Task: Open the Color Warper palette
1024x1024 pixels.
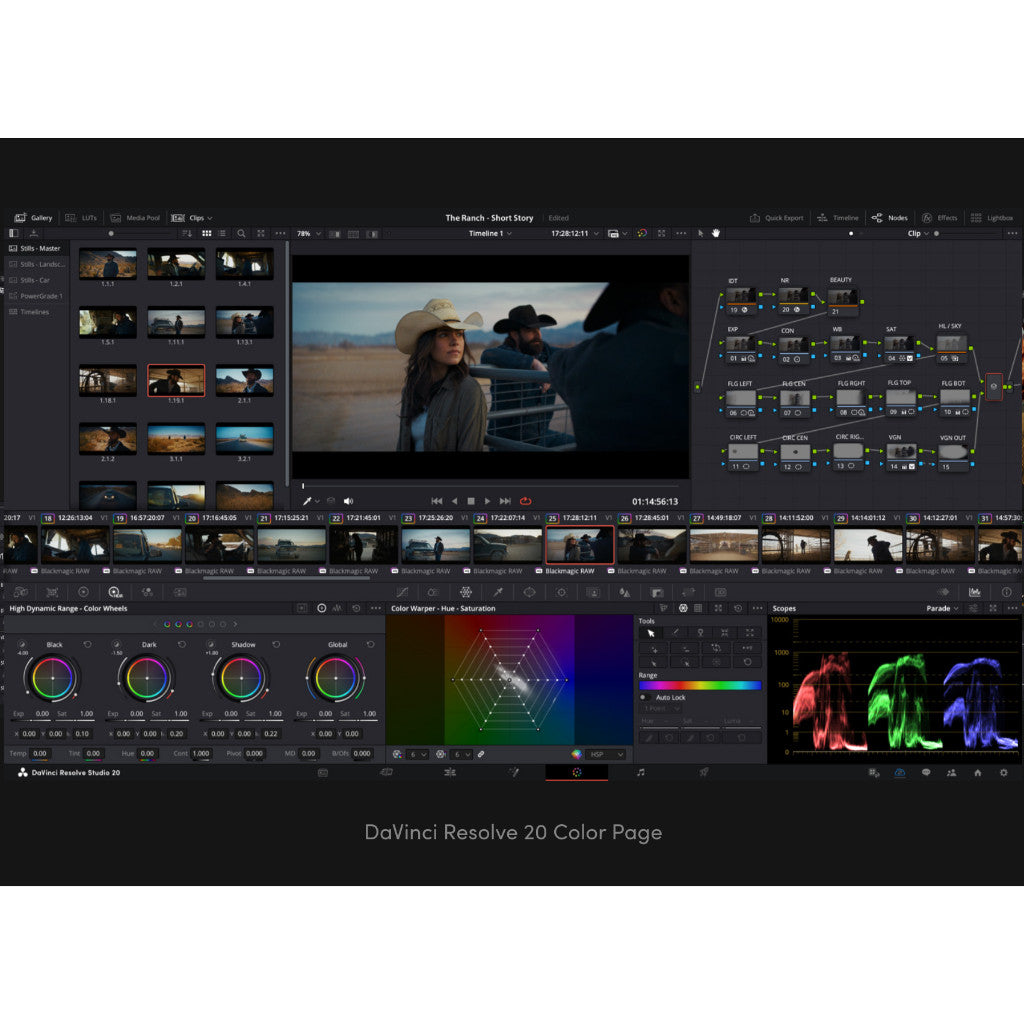Action: click(466, 592)
